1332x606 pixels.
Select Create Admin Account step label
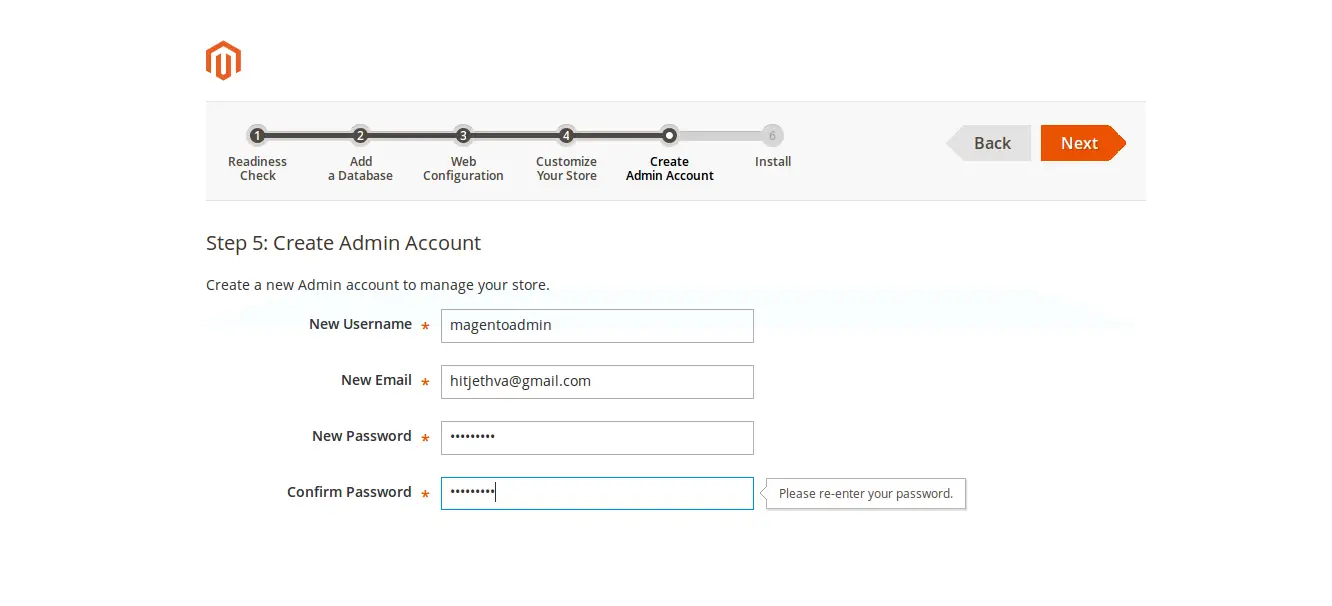[x=669, y=169]
